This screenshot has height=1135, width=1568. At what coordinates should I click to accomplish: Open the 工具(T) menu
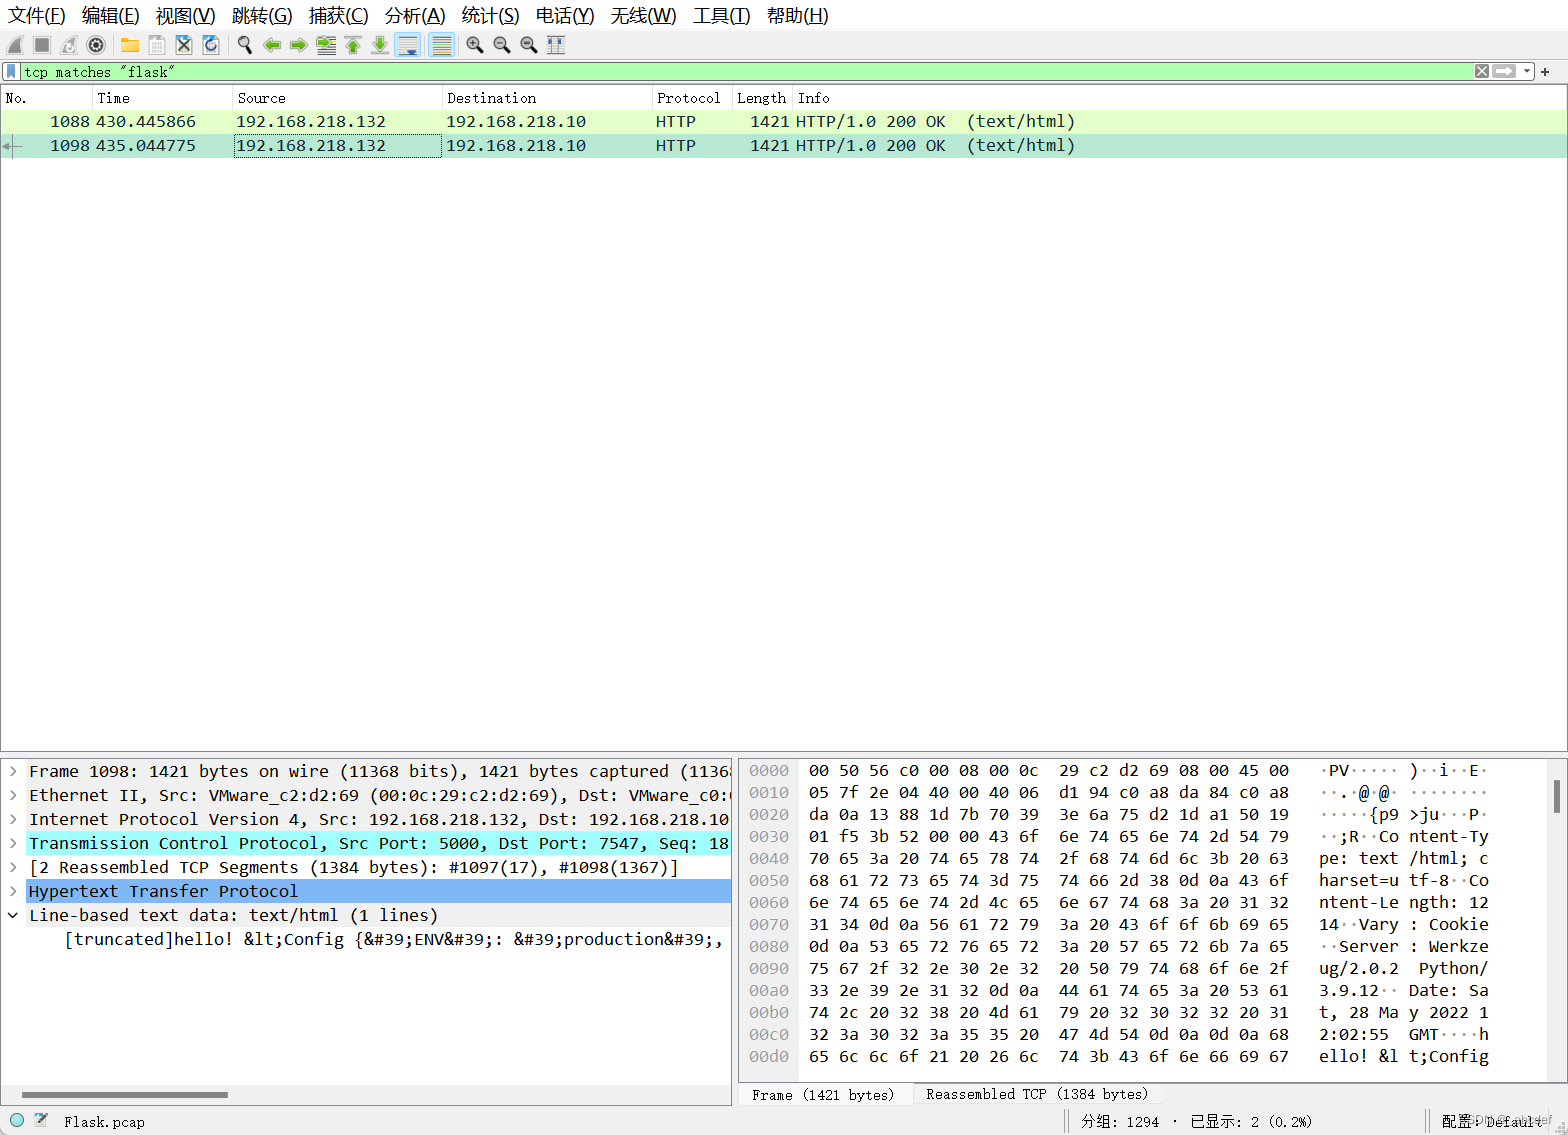coord(721,16)
